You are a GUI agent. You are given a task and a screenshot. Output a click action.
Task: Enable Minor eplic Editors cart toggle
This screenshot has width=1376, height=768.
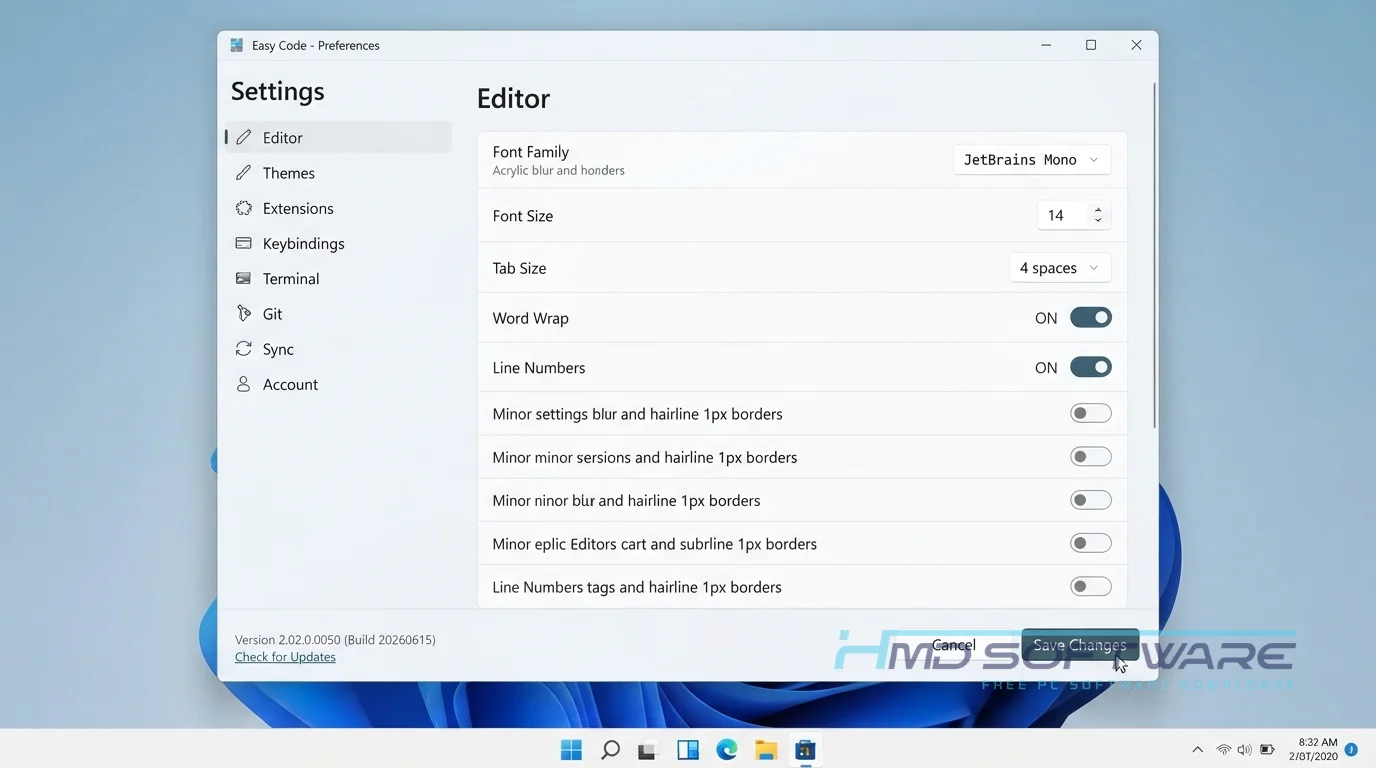(x=1091, y=543)
